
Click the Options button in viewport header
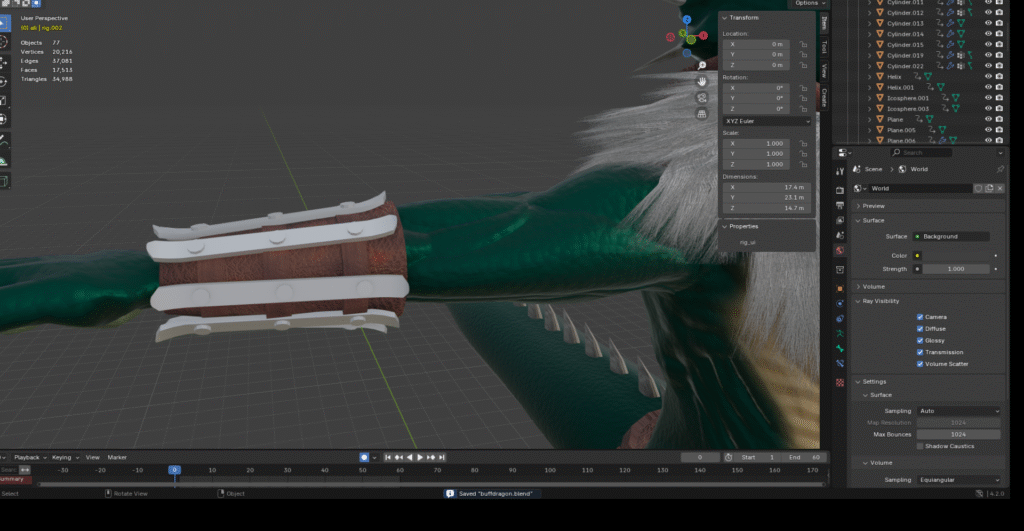tap(808, 4)
